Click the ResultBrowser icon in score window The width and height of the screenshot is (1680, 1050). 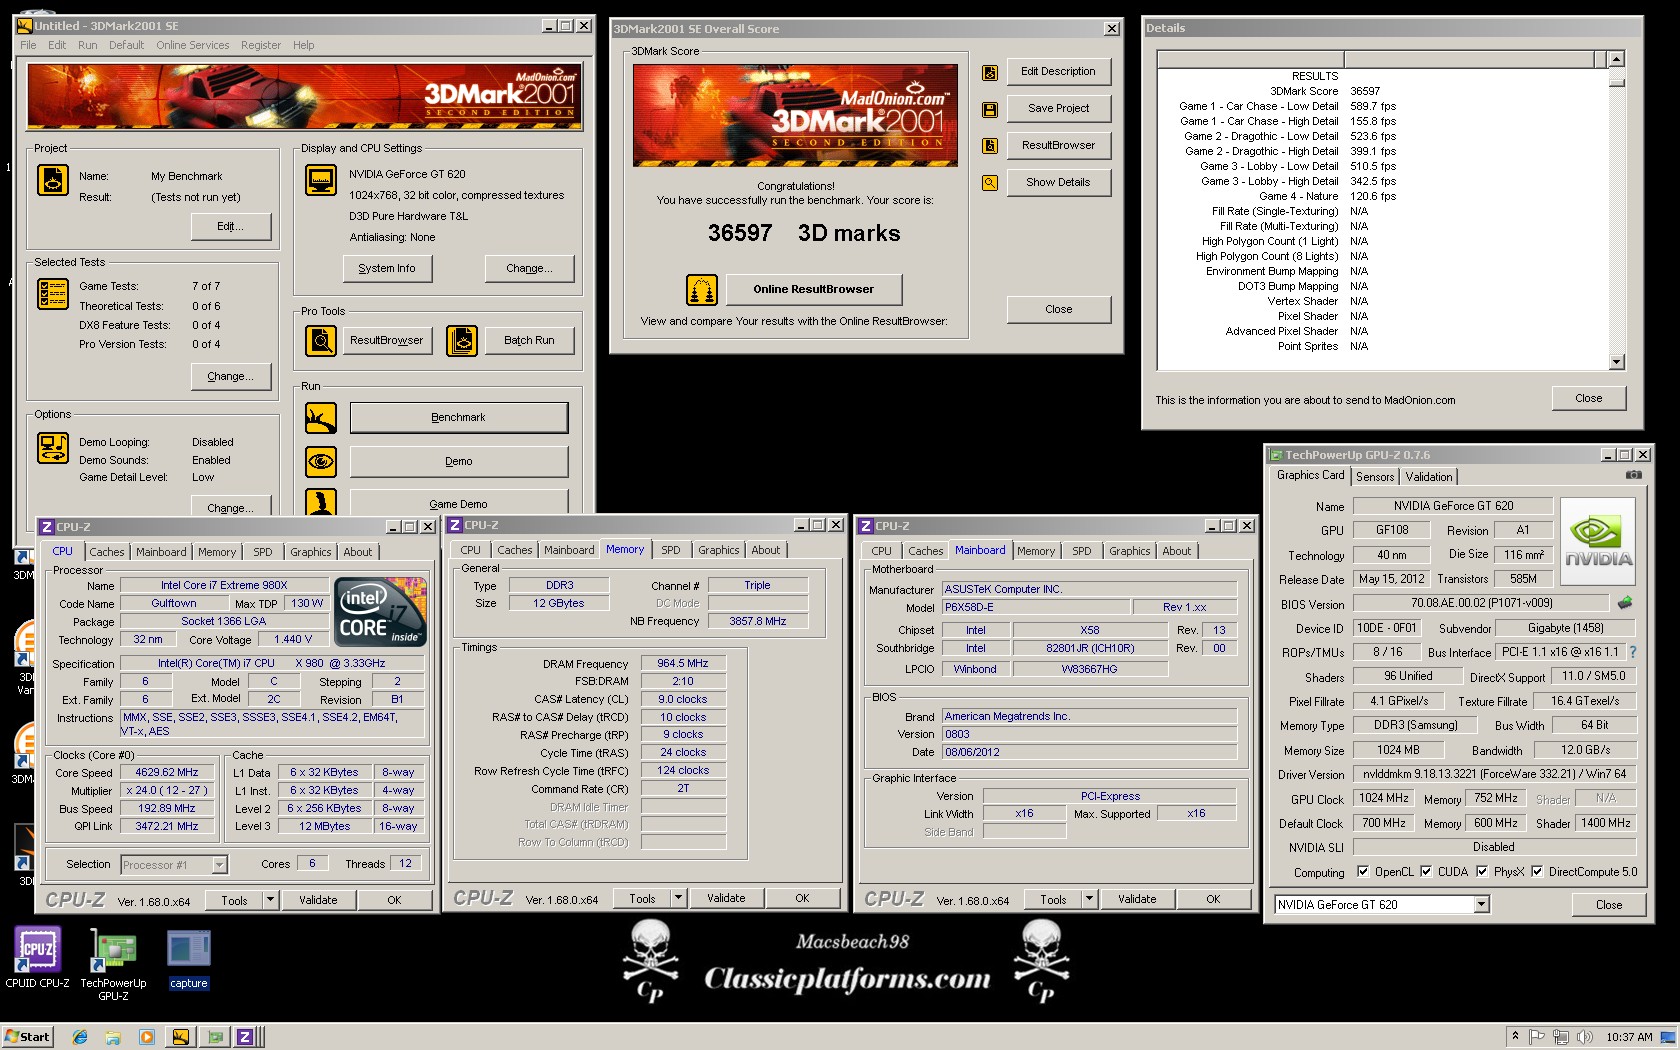(x=990, y=146)
